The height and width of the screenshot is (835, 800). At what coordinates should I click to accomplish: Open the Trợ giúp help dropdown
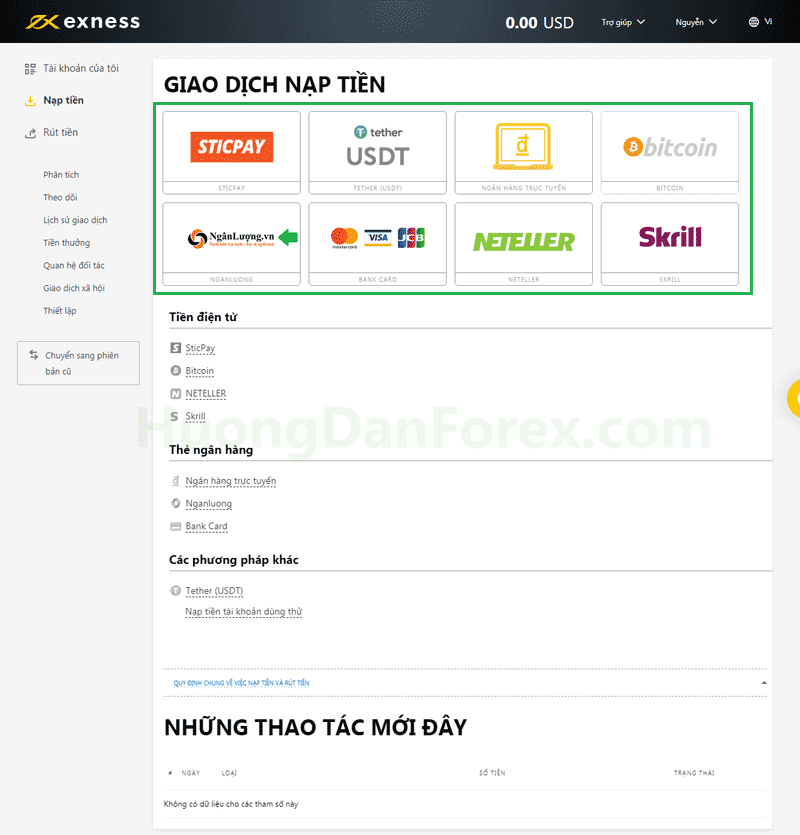click(x=623, y=22)
